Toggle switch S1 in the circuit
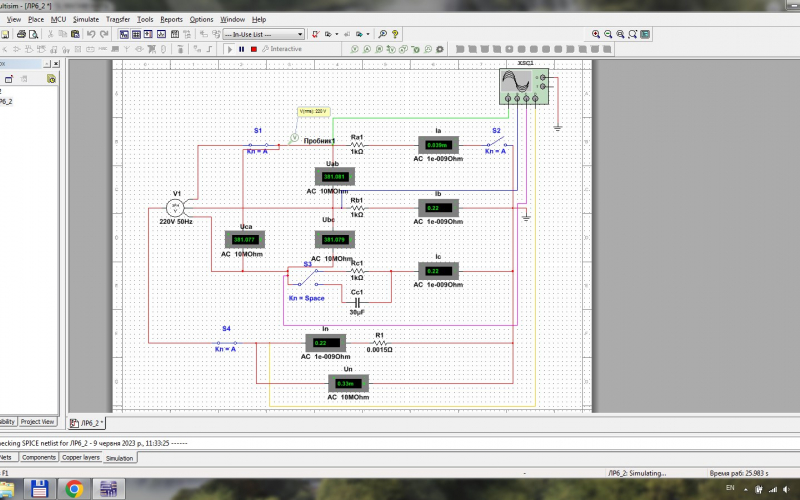The height and width of the screenshot is (500, 800). click(258, 145)
